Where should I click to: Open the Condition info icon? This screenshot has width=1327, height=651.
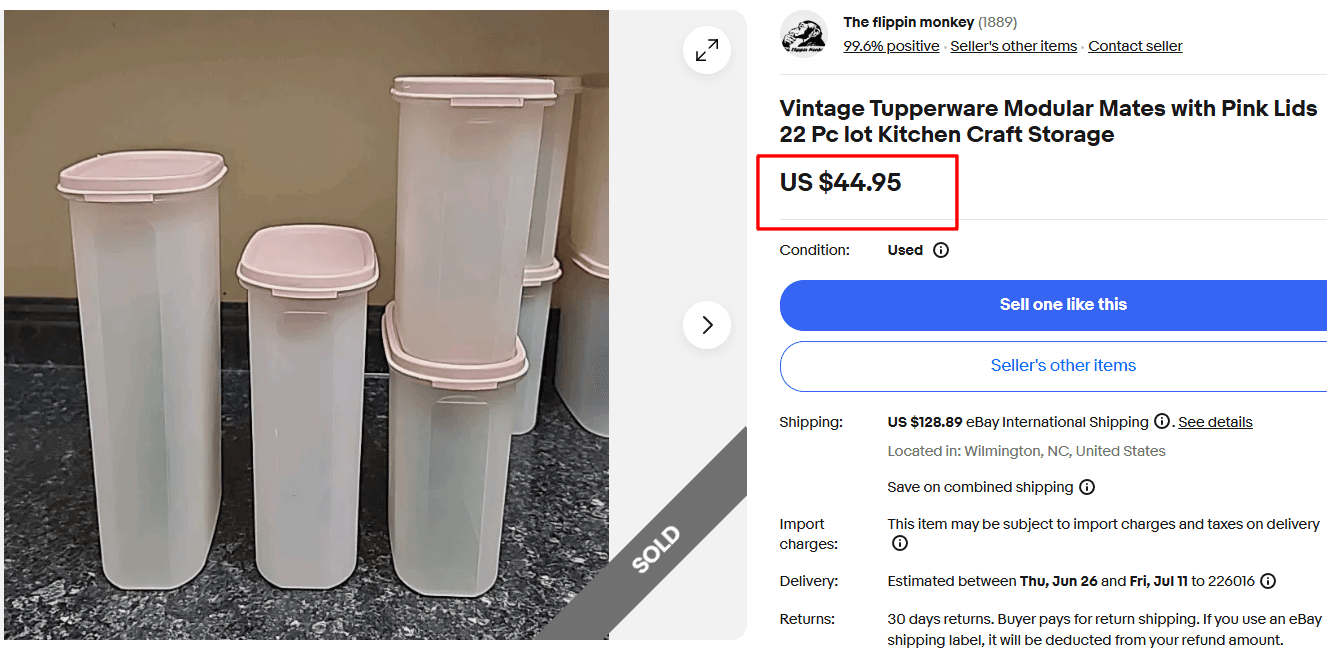click(940, 250)
